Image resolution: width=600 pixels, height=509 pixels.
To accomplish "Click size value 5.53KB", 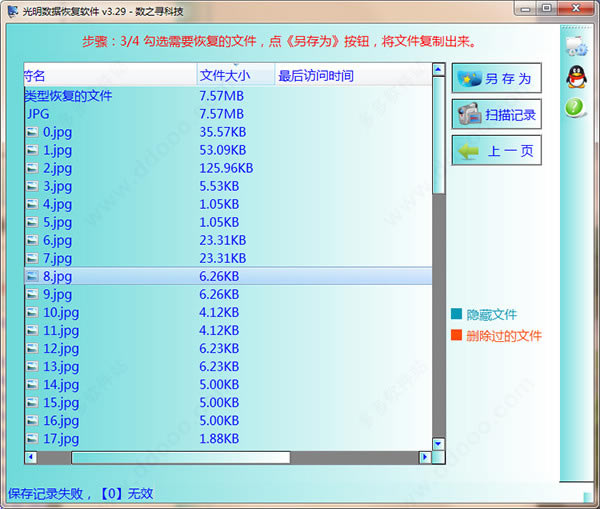I will coord(219,186).
